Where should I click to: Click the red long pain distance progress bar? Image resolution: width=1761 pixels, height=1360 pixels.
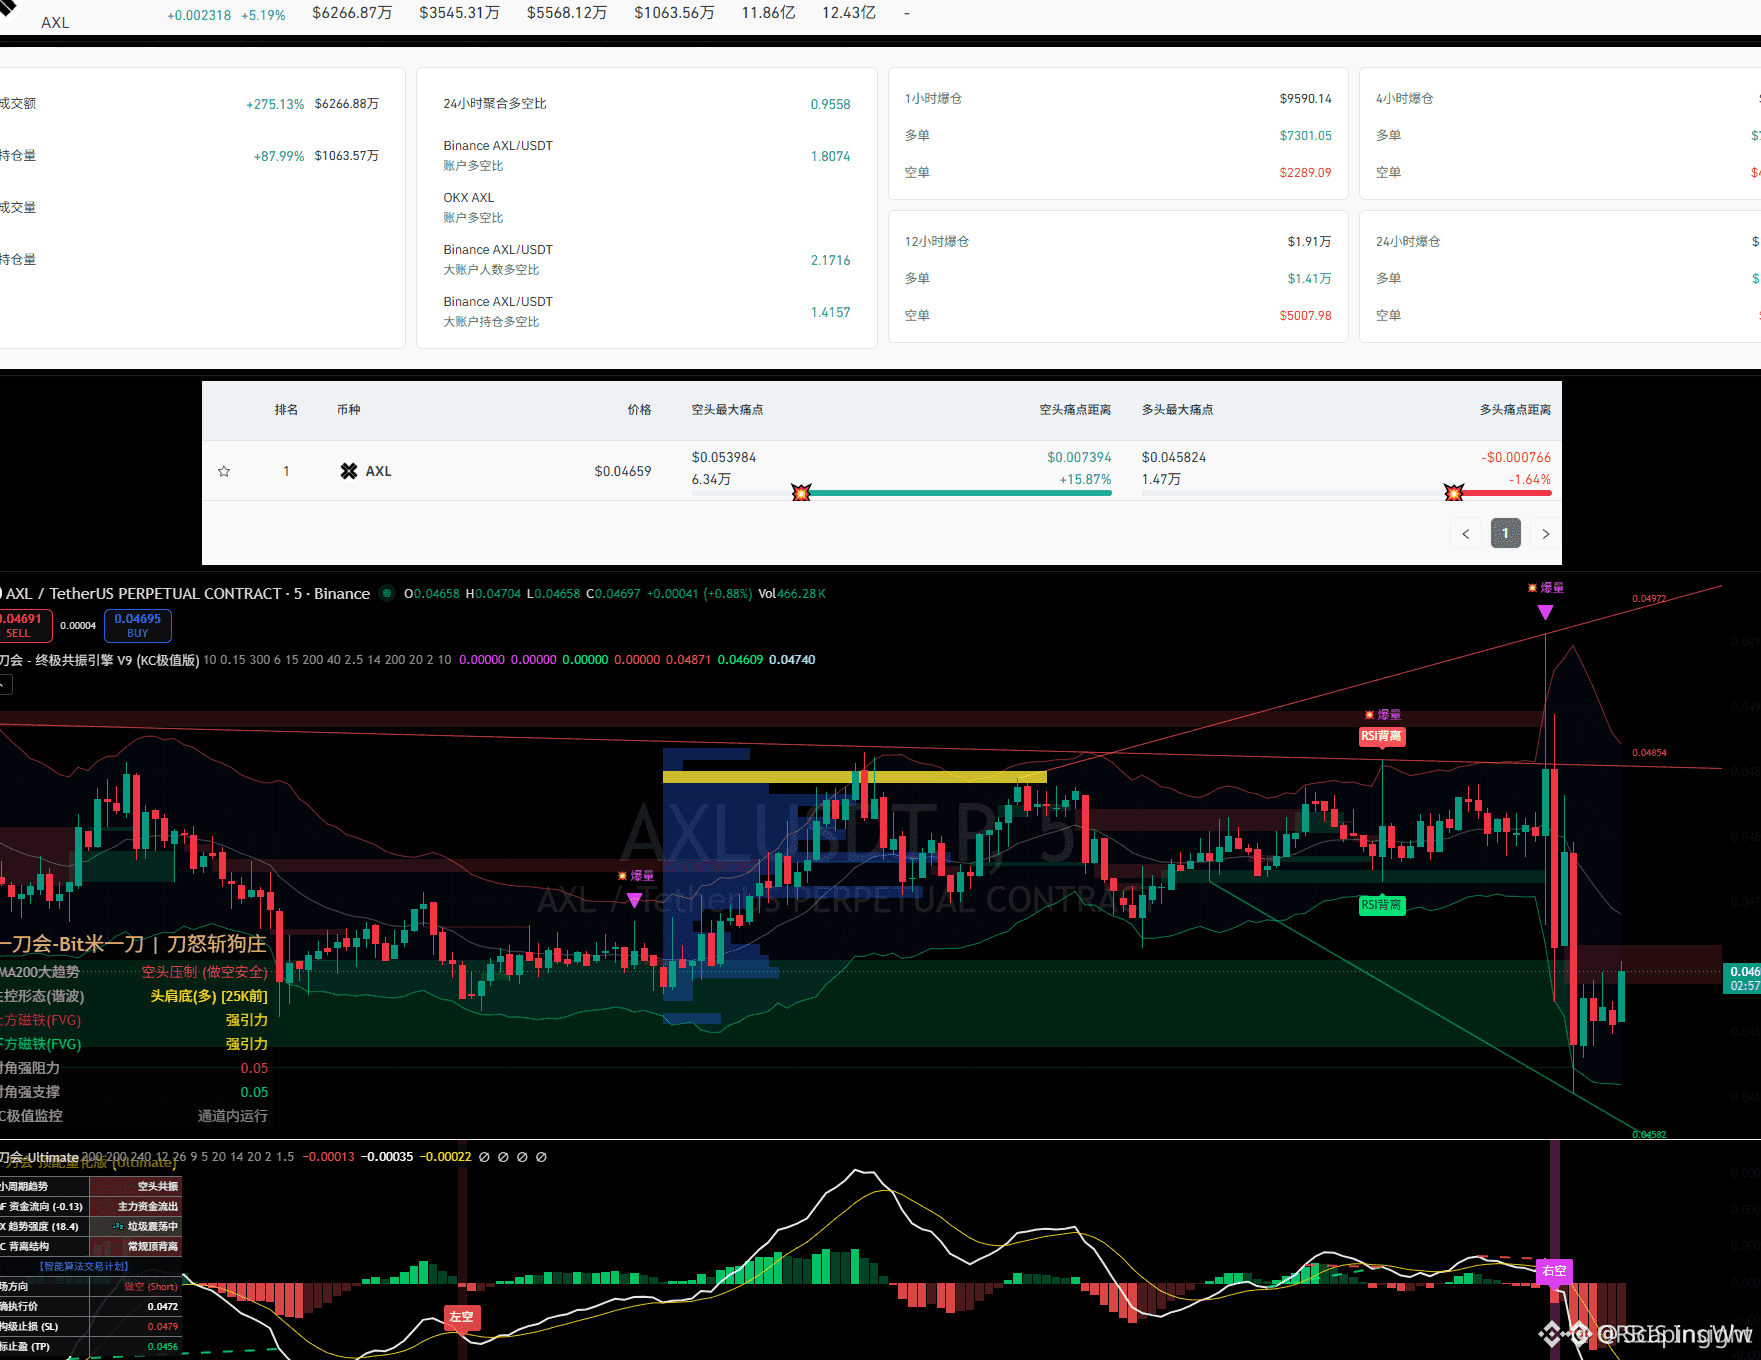tap(1503, 493)
